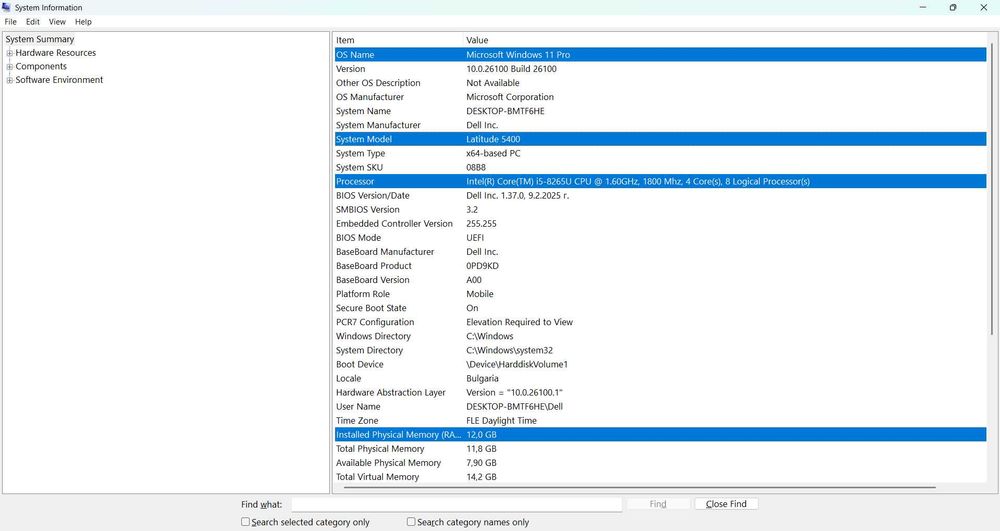
Task: Select the Embedded Controller Version row
Action: (x=661, y=224)
